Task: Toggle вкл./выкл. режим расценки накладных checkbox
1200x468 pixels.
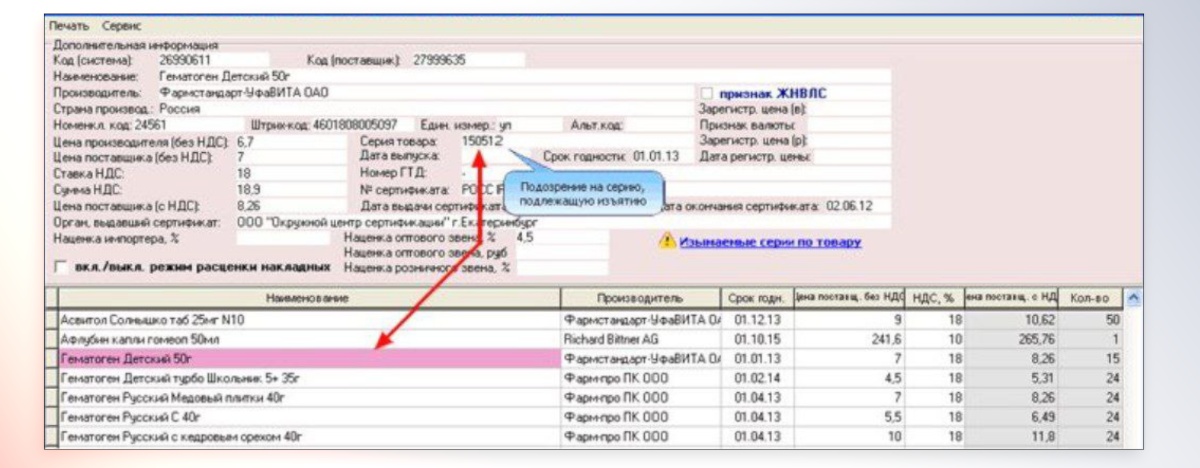Action: (63, 268)
